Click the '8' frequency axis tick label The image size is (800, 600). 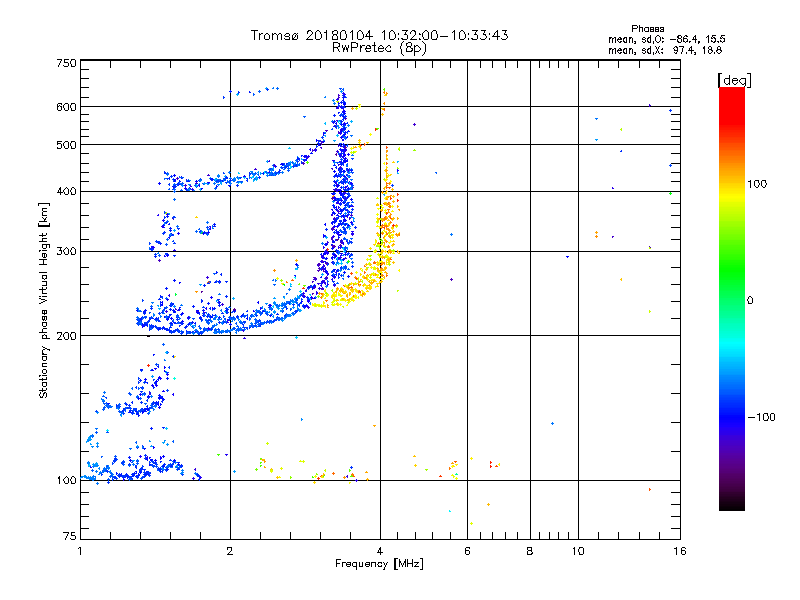tap(530, 551)
